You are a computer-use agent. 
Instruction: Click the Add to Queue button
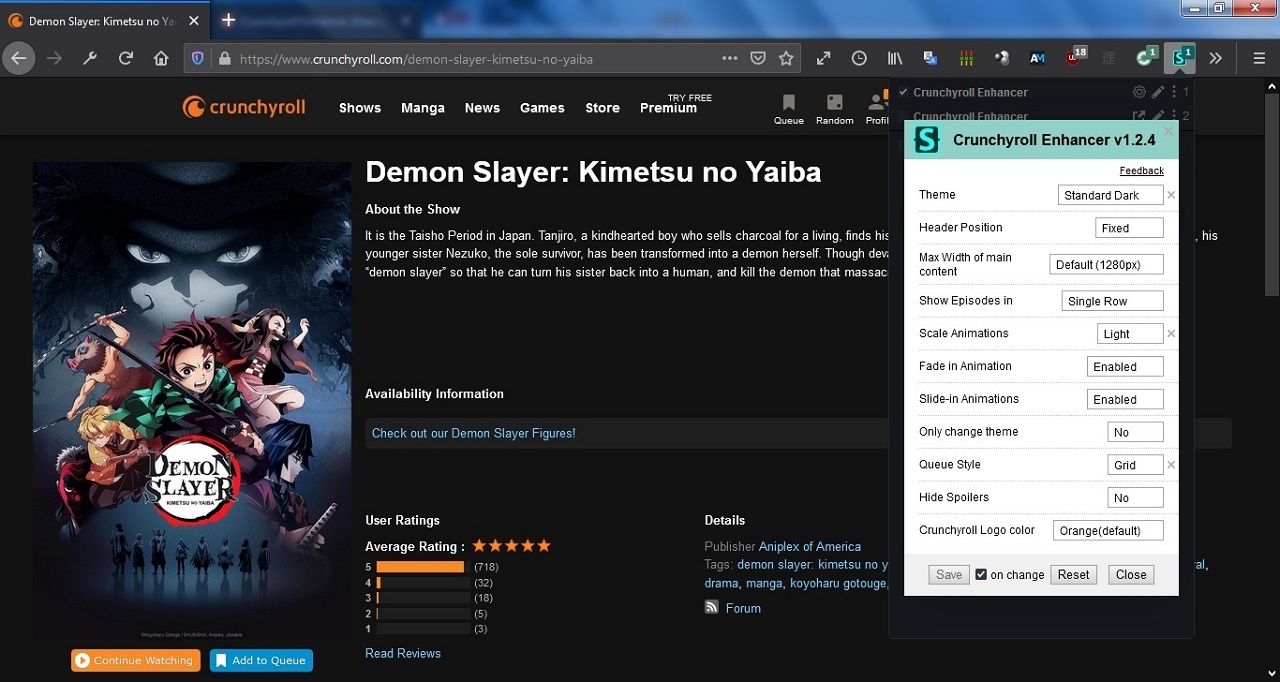pos(261,661)
